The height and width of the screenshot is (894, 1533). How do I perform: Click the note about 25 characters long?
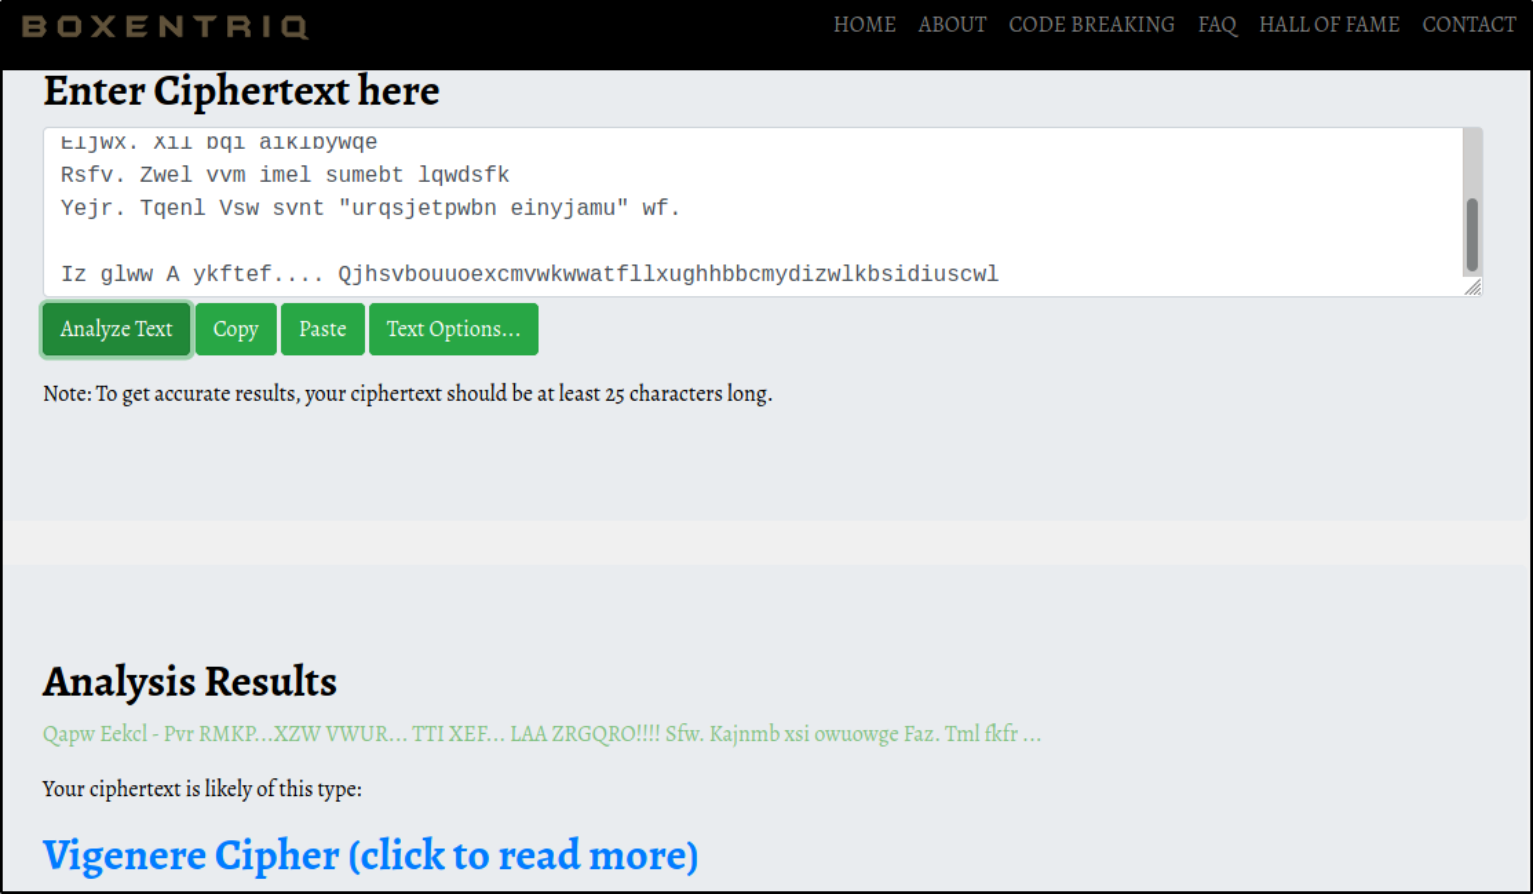click(x=407, y=394)
